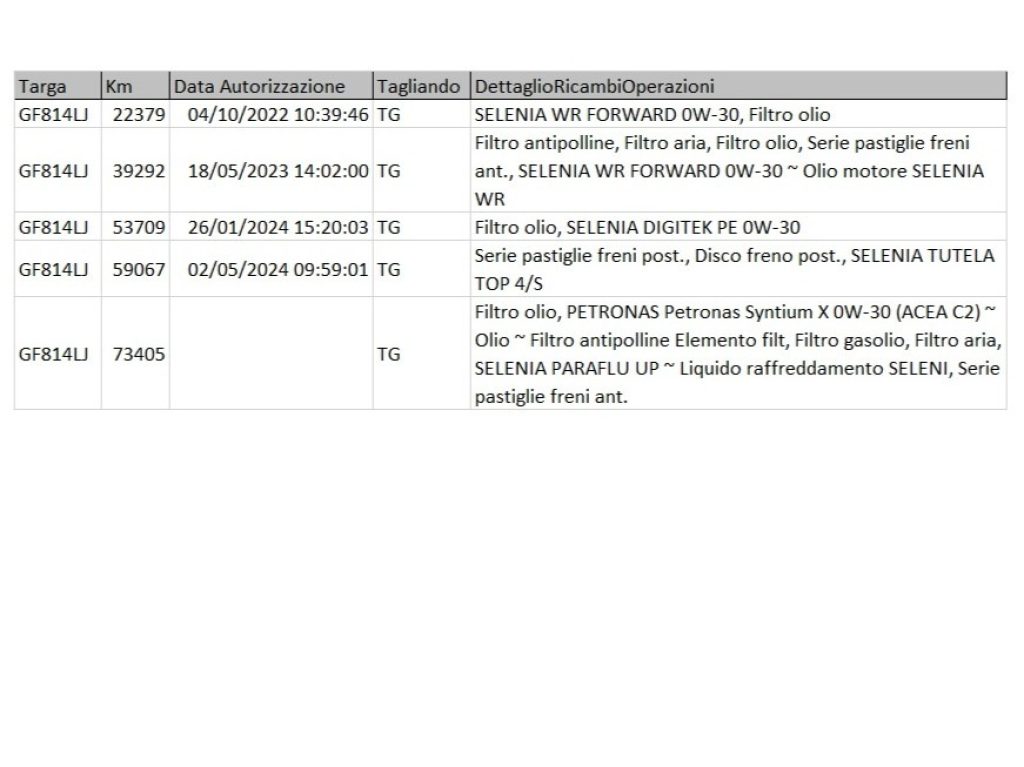Click date 26/01/2024 15:20:03
Viewport: 1024px width, 767px height.
coord(271,227)
